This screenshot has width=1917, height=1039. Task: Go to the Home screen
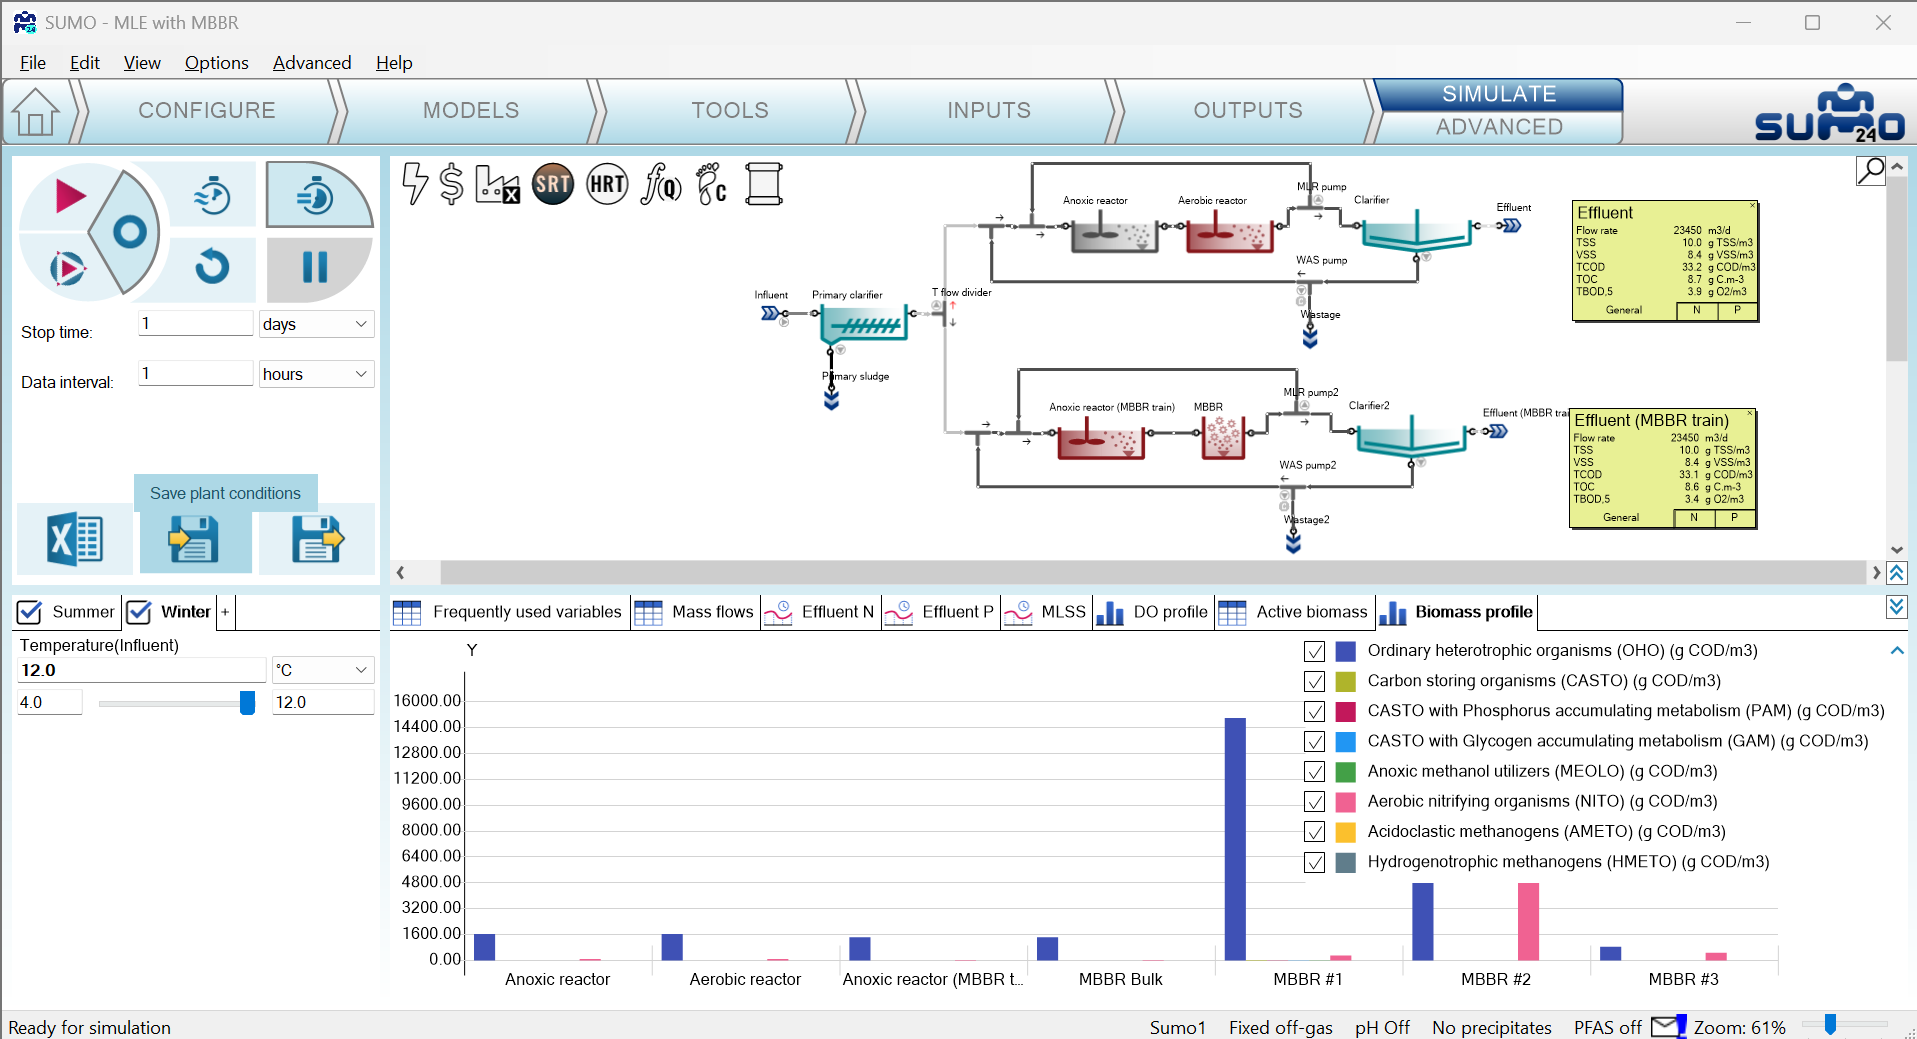pos(36,111)
